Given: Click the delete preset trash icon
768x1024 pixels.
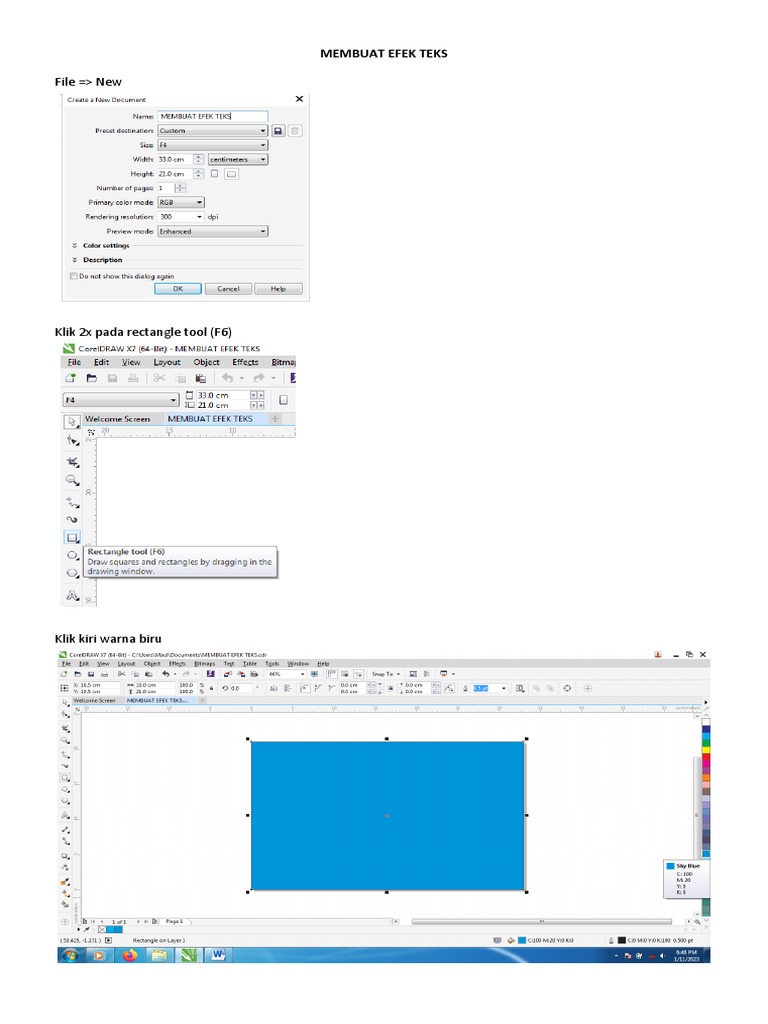Looking at the screenshot, I should (x=295, y=131).
